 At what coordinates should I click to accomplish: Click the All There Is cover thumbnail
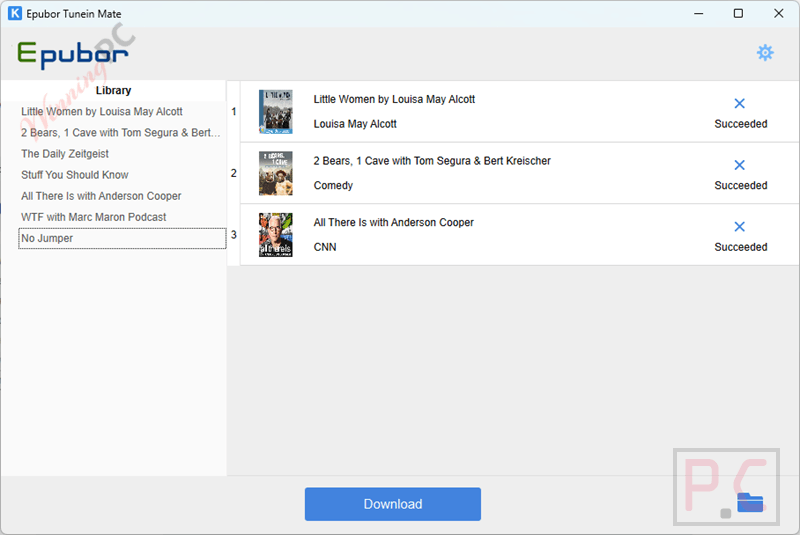click(276, 235)
